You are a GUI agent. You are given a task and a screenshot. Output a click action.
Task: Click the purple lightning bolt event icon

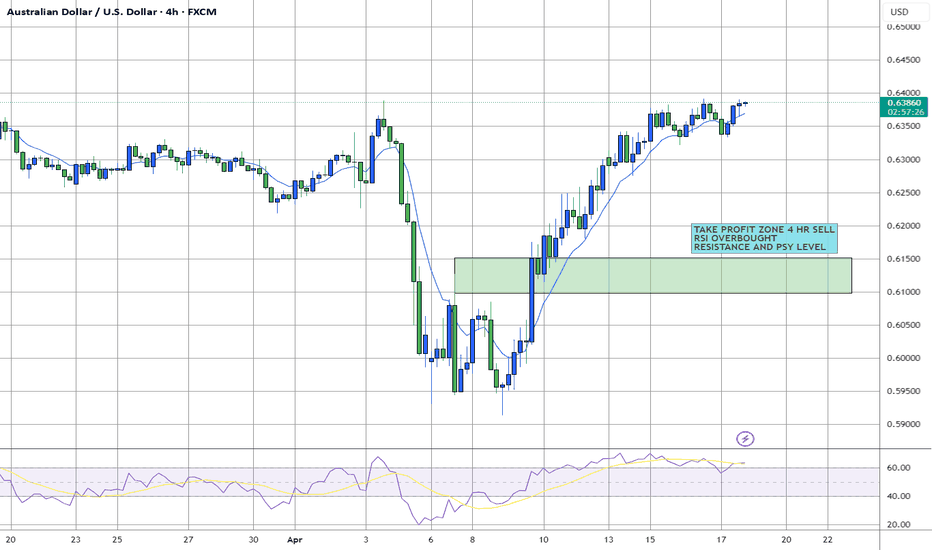(745, 439)
